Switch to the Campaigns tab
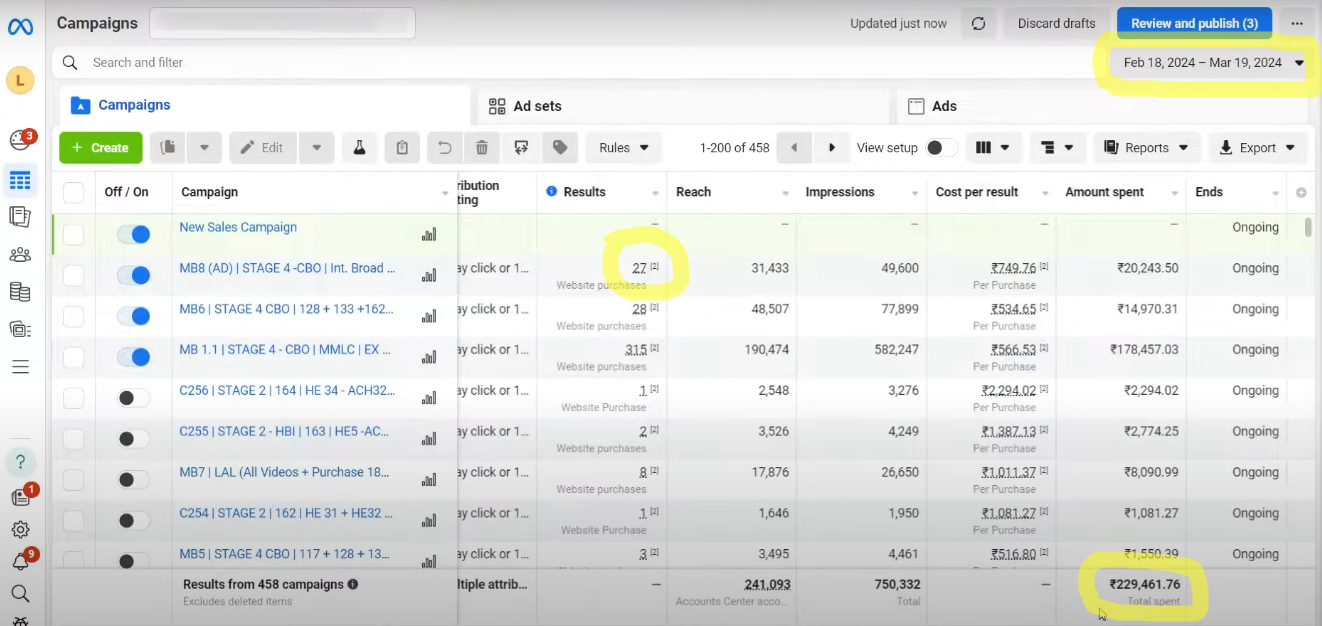The width and height of the screenshot is (1322, 626). 265,106
